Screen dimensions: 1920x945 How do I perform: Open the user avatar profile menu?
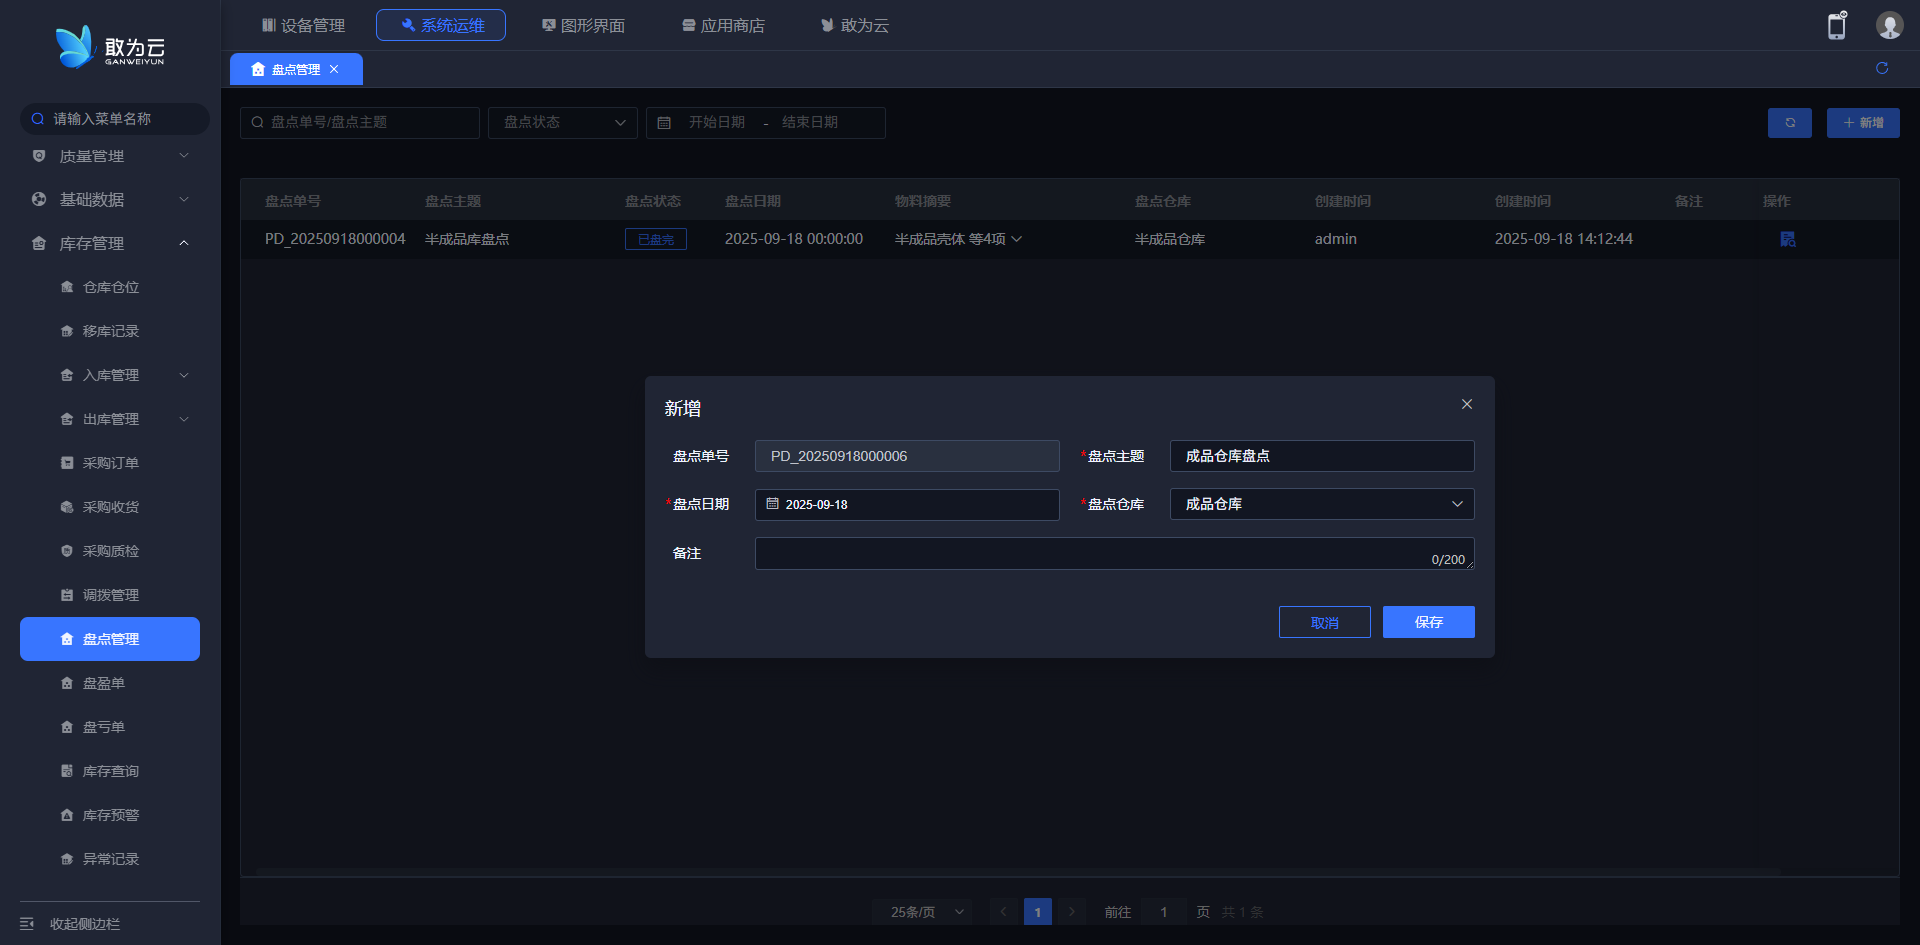1888,26
